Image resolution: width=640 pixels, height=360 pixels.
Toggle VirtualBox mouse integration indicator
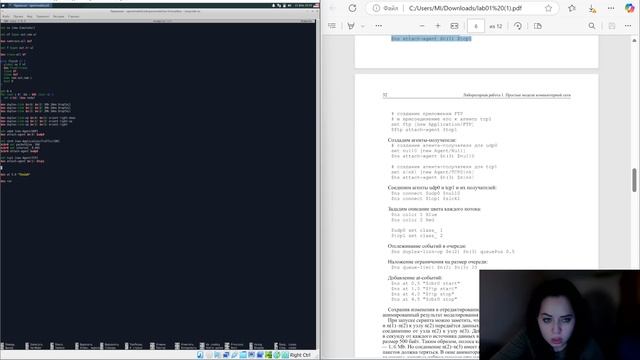click(277, 355)
